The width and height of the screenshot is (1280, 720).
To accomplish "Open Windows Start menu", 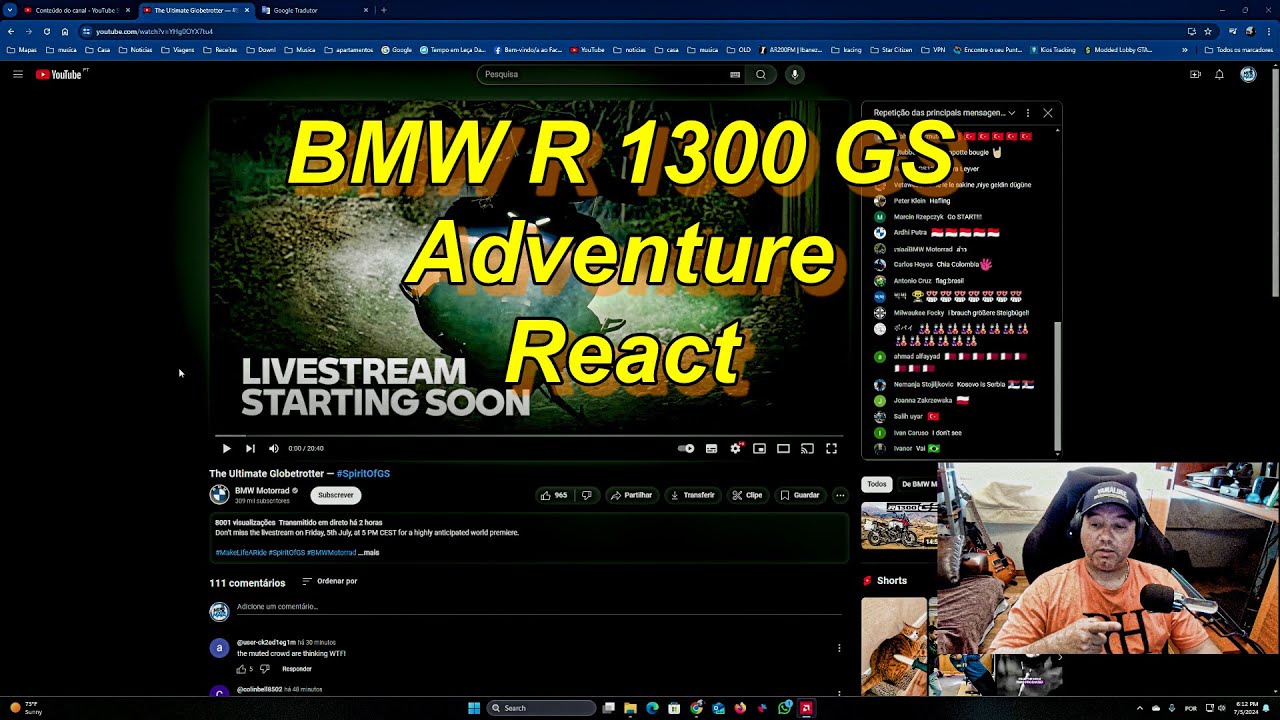I will 474,708.
